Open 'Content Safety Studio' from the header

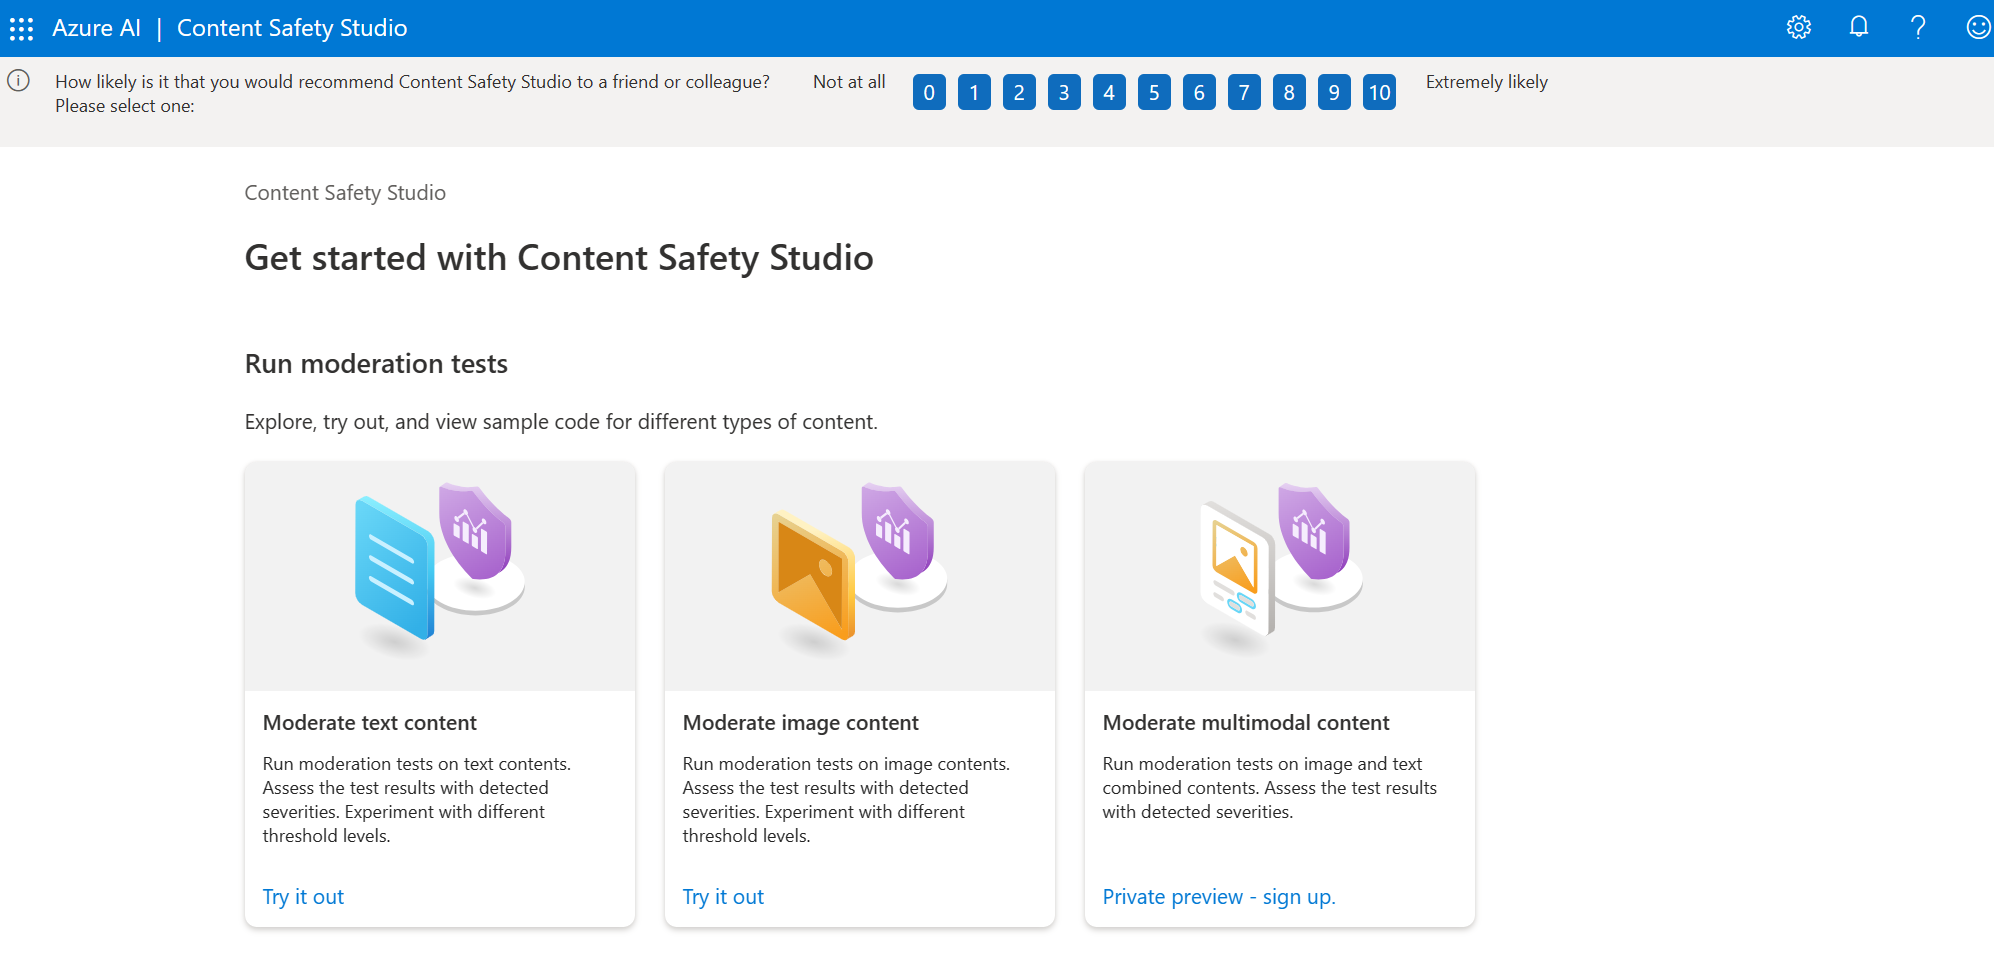pos(291,27)
